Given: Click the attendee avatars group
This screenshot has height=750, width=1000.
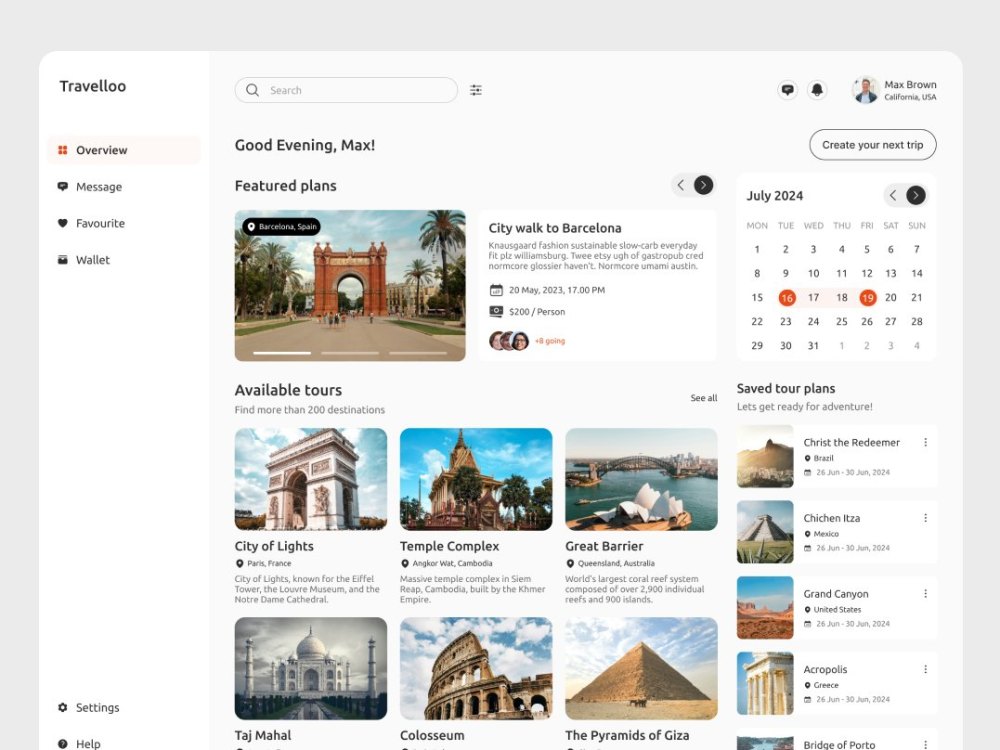Looking at the screenshot, I should click(x=509, y=341).
